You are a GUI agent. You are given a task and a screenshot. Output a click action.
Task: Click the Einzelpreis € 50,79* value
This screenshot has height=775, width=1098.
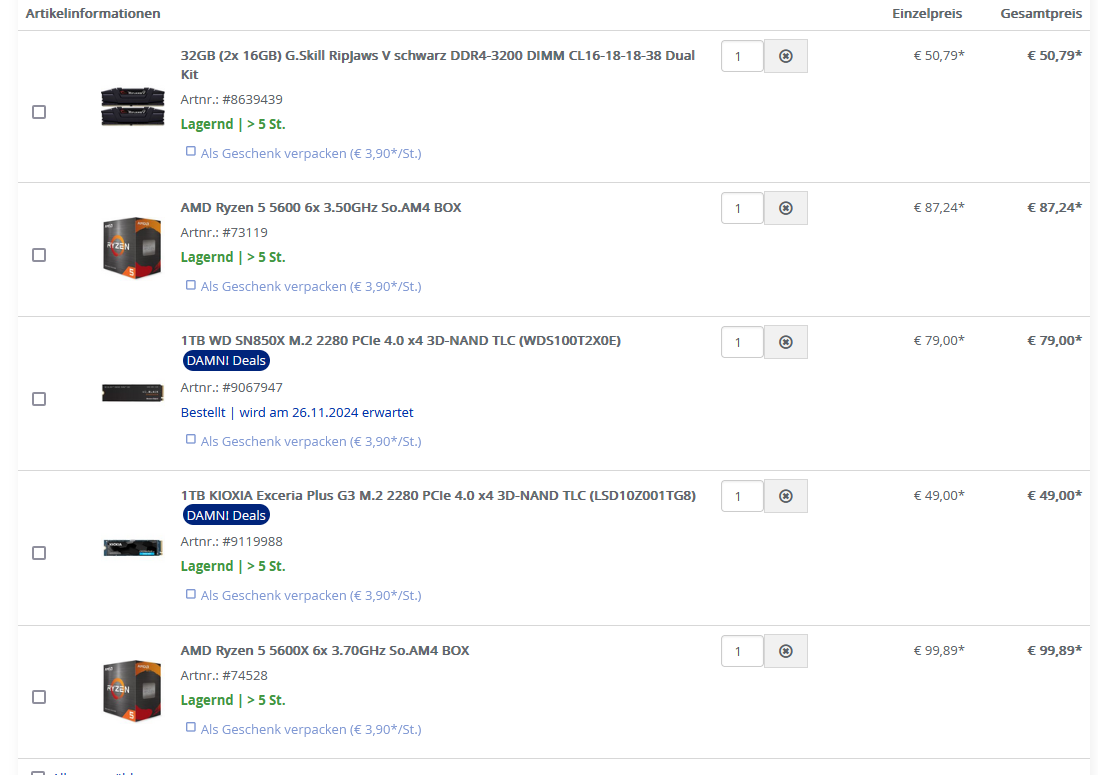pyautogui.click(x=939, y=55)
